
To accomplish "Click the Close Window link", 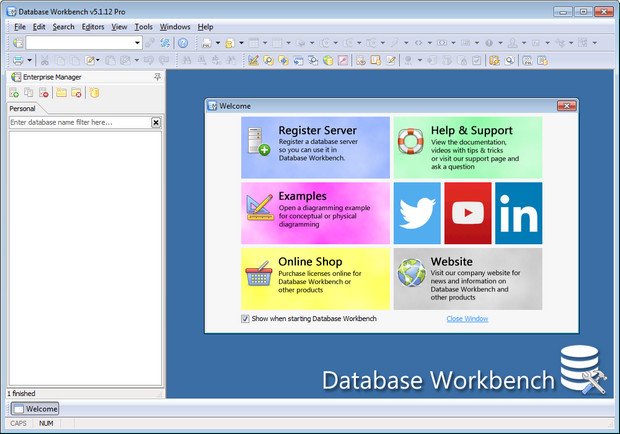I will 467,319.
